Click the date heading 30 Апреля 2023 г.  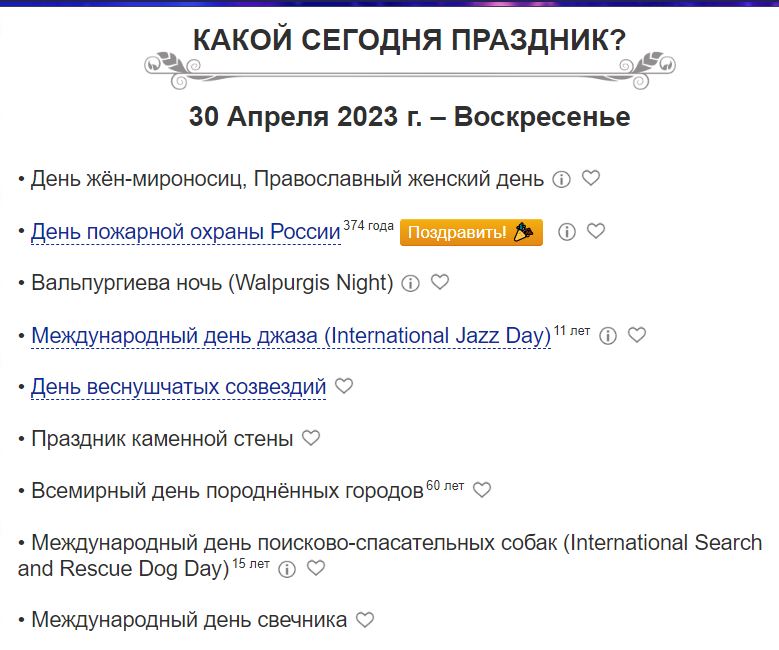click(x=409, y=117)
